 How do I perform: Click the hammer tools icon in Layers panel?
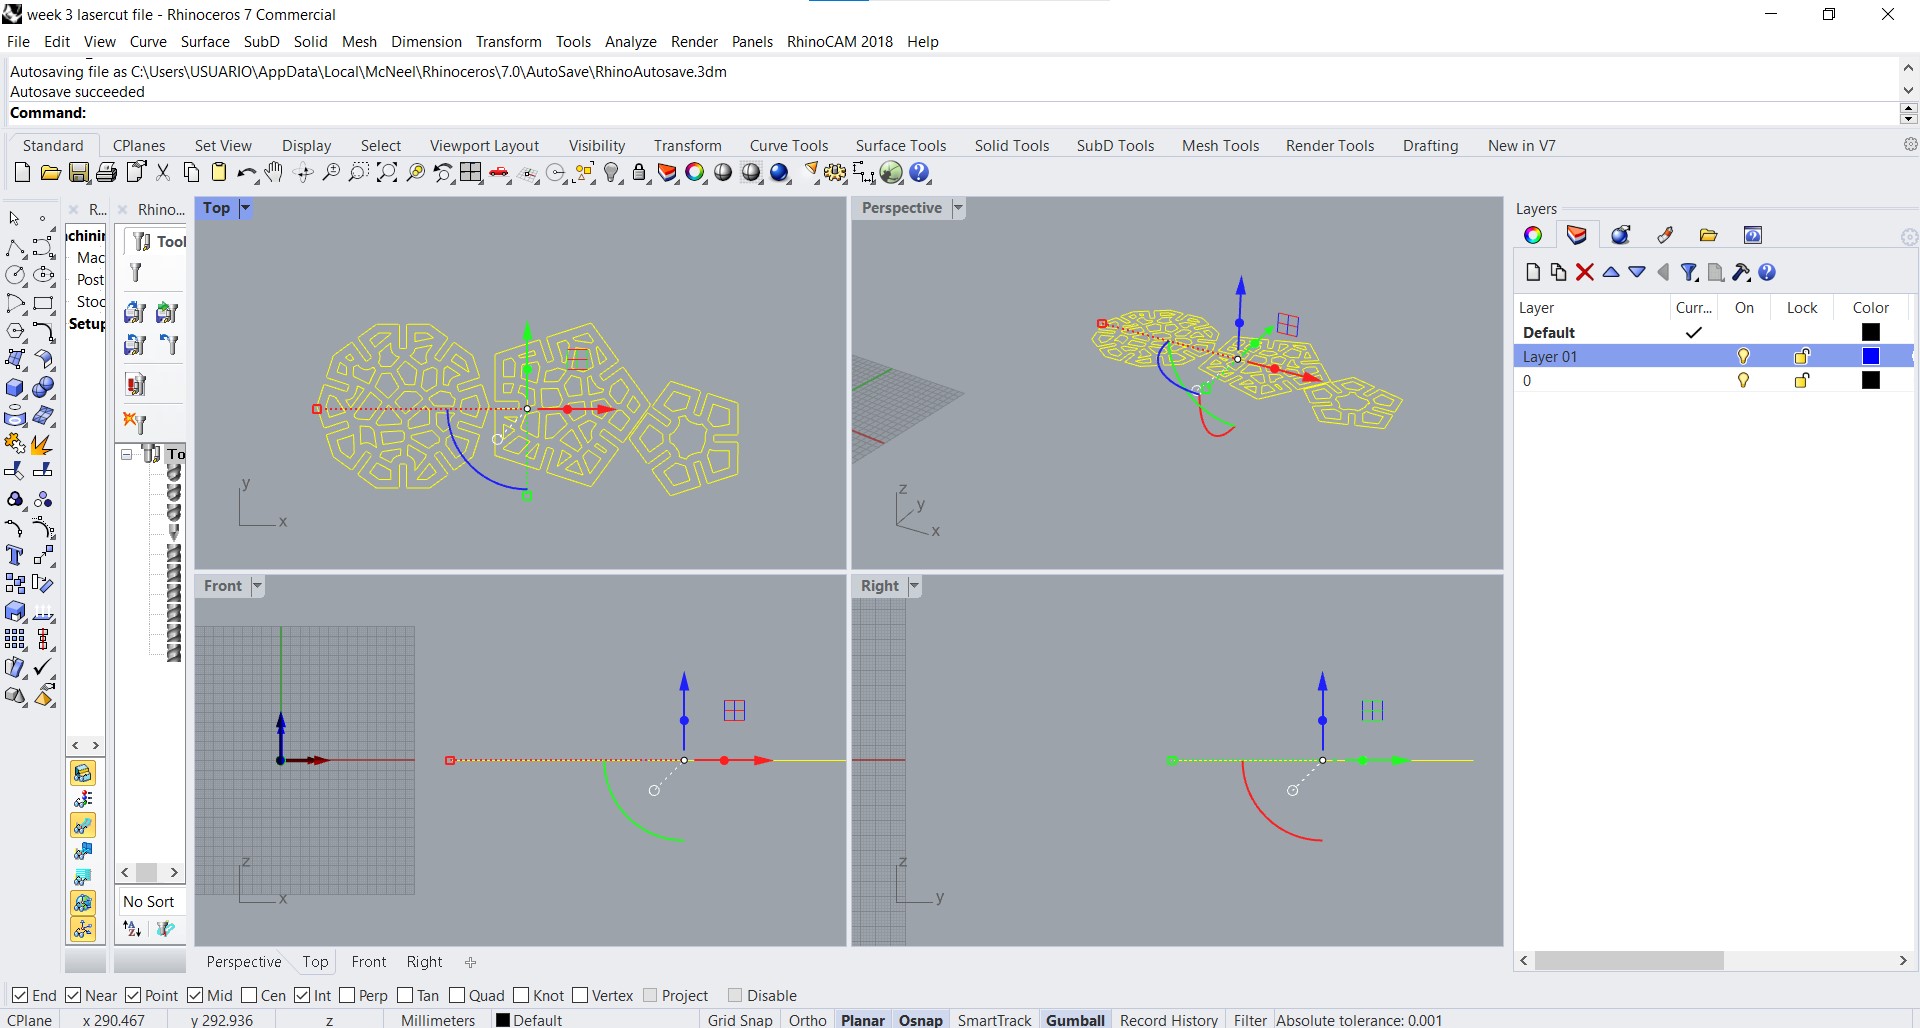[1741, 272]
